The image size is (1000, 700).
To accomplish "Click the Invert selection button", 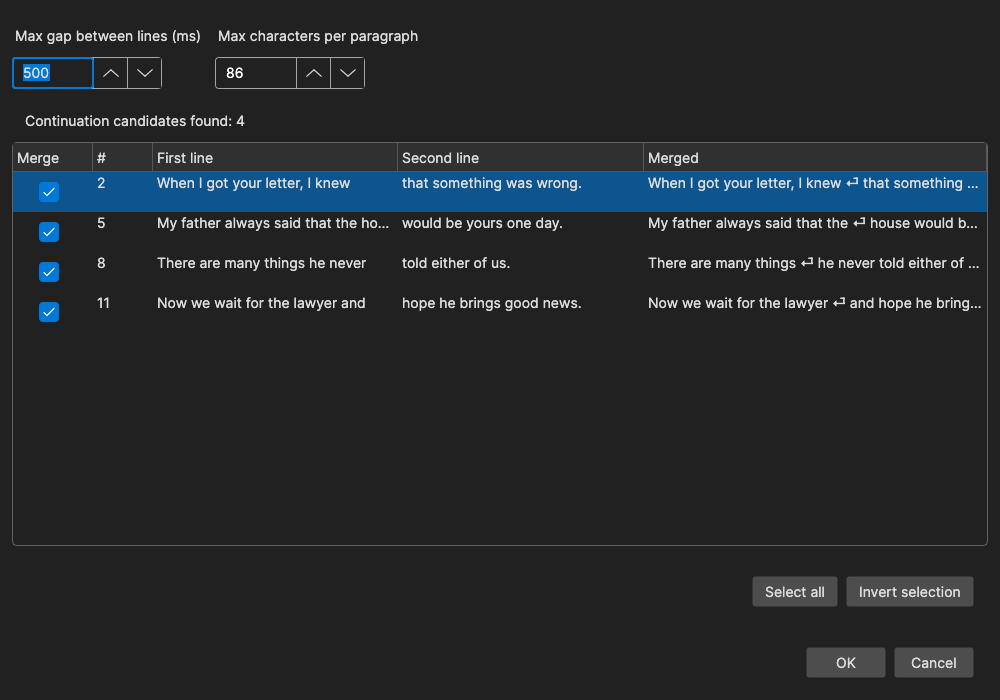I will coord(909,592).
